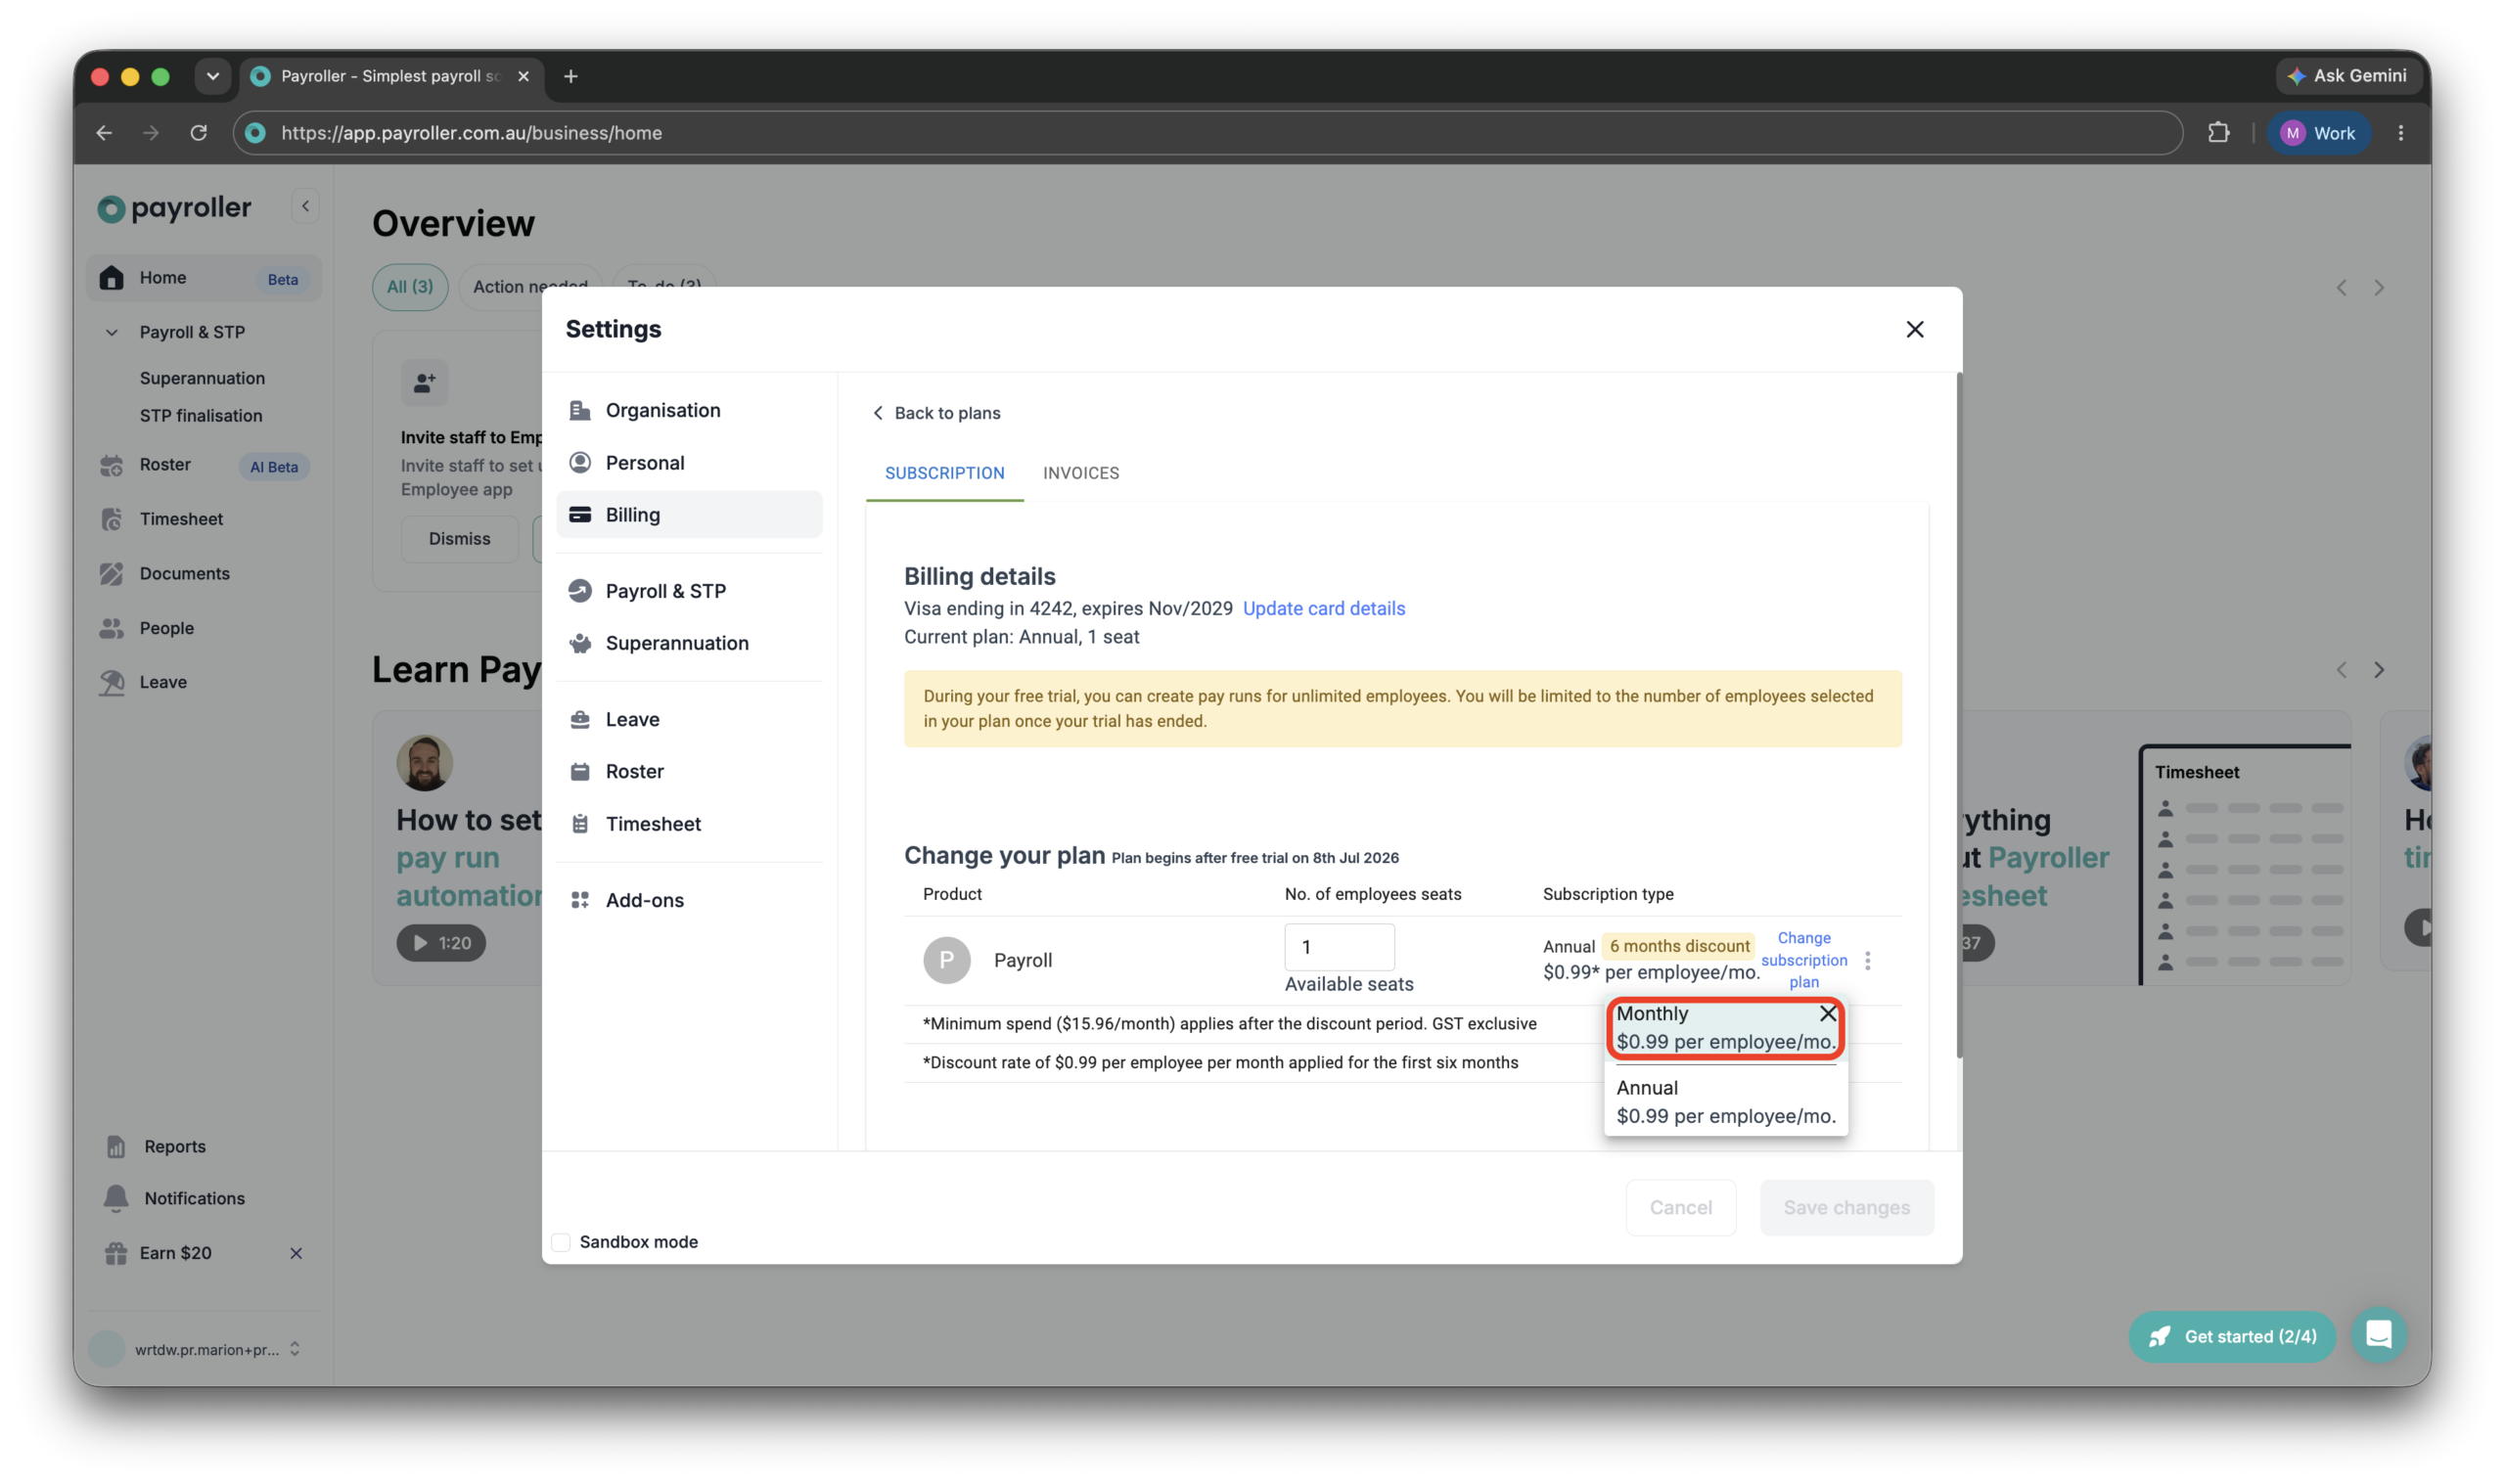Screen dimensions: 2505x1484
Task: Open Timesheet settings in Settings dialog
Action: (x=689, y=823)
